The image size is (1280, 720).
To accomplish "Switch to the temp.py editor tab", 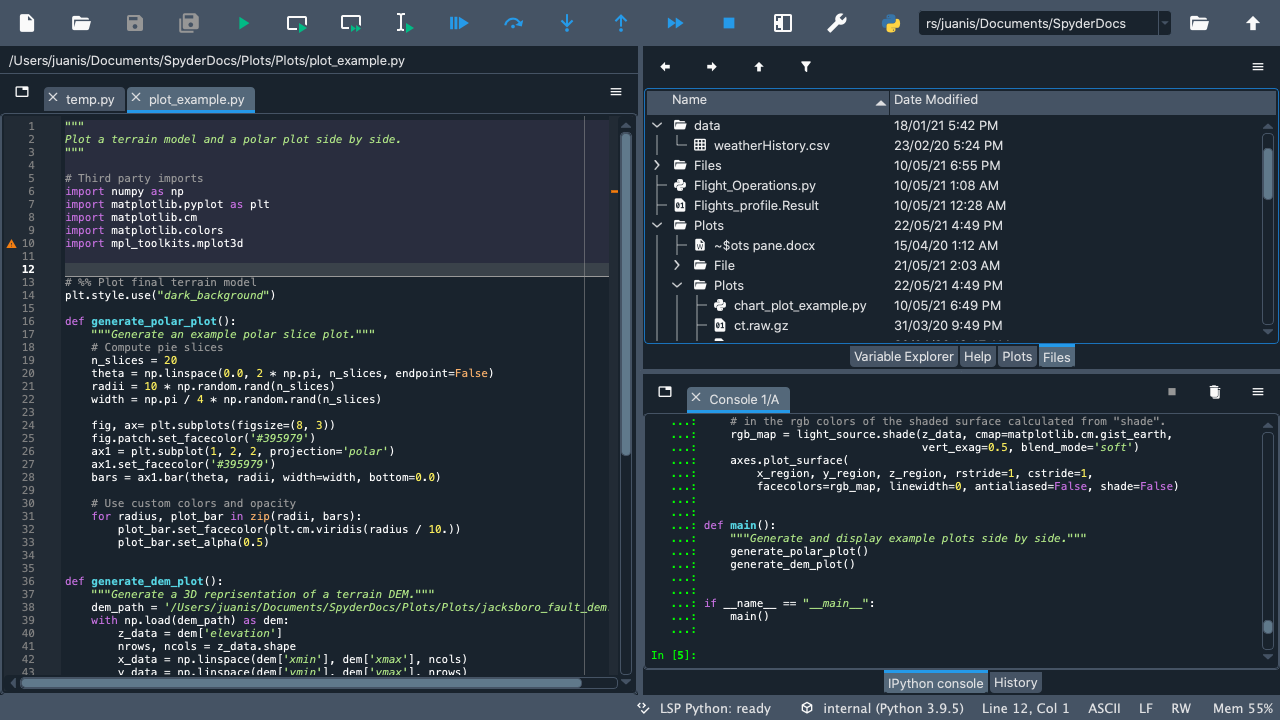I will 90,99.
